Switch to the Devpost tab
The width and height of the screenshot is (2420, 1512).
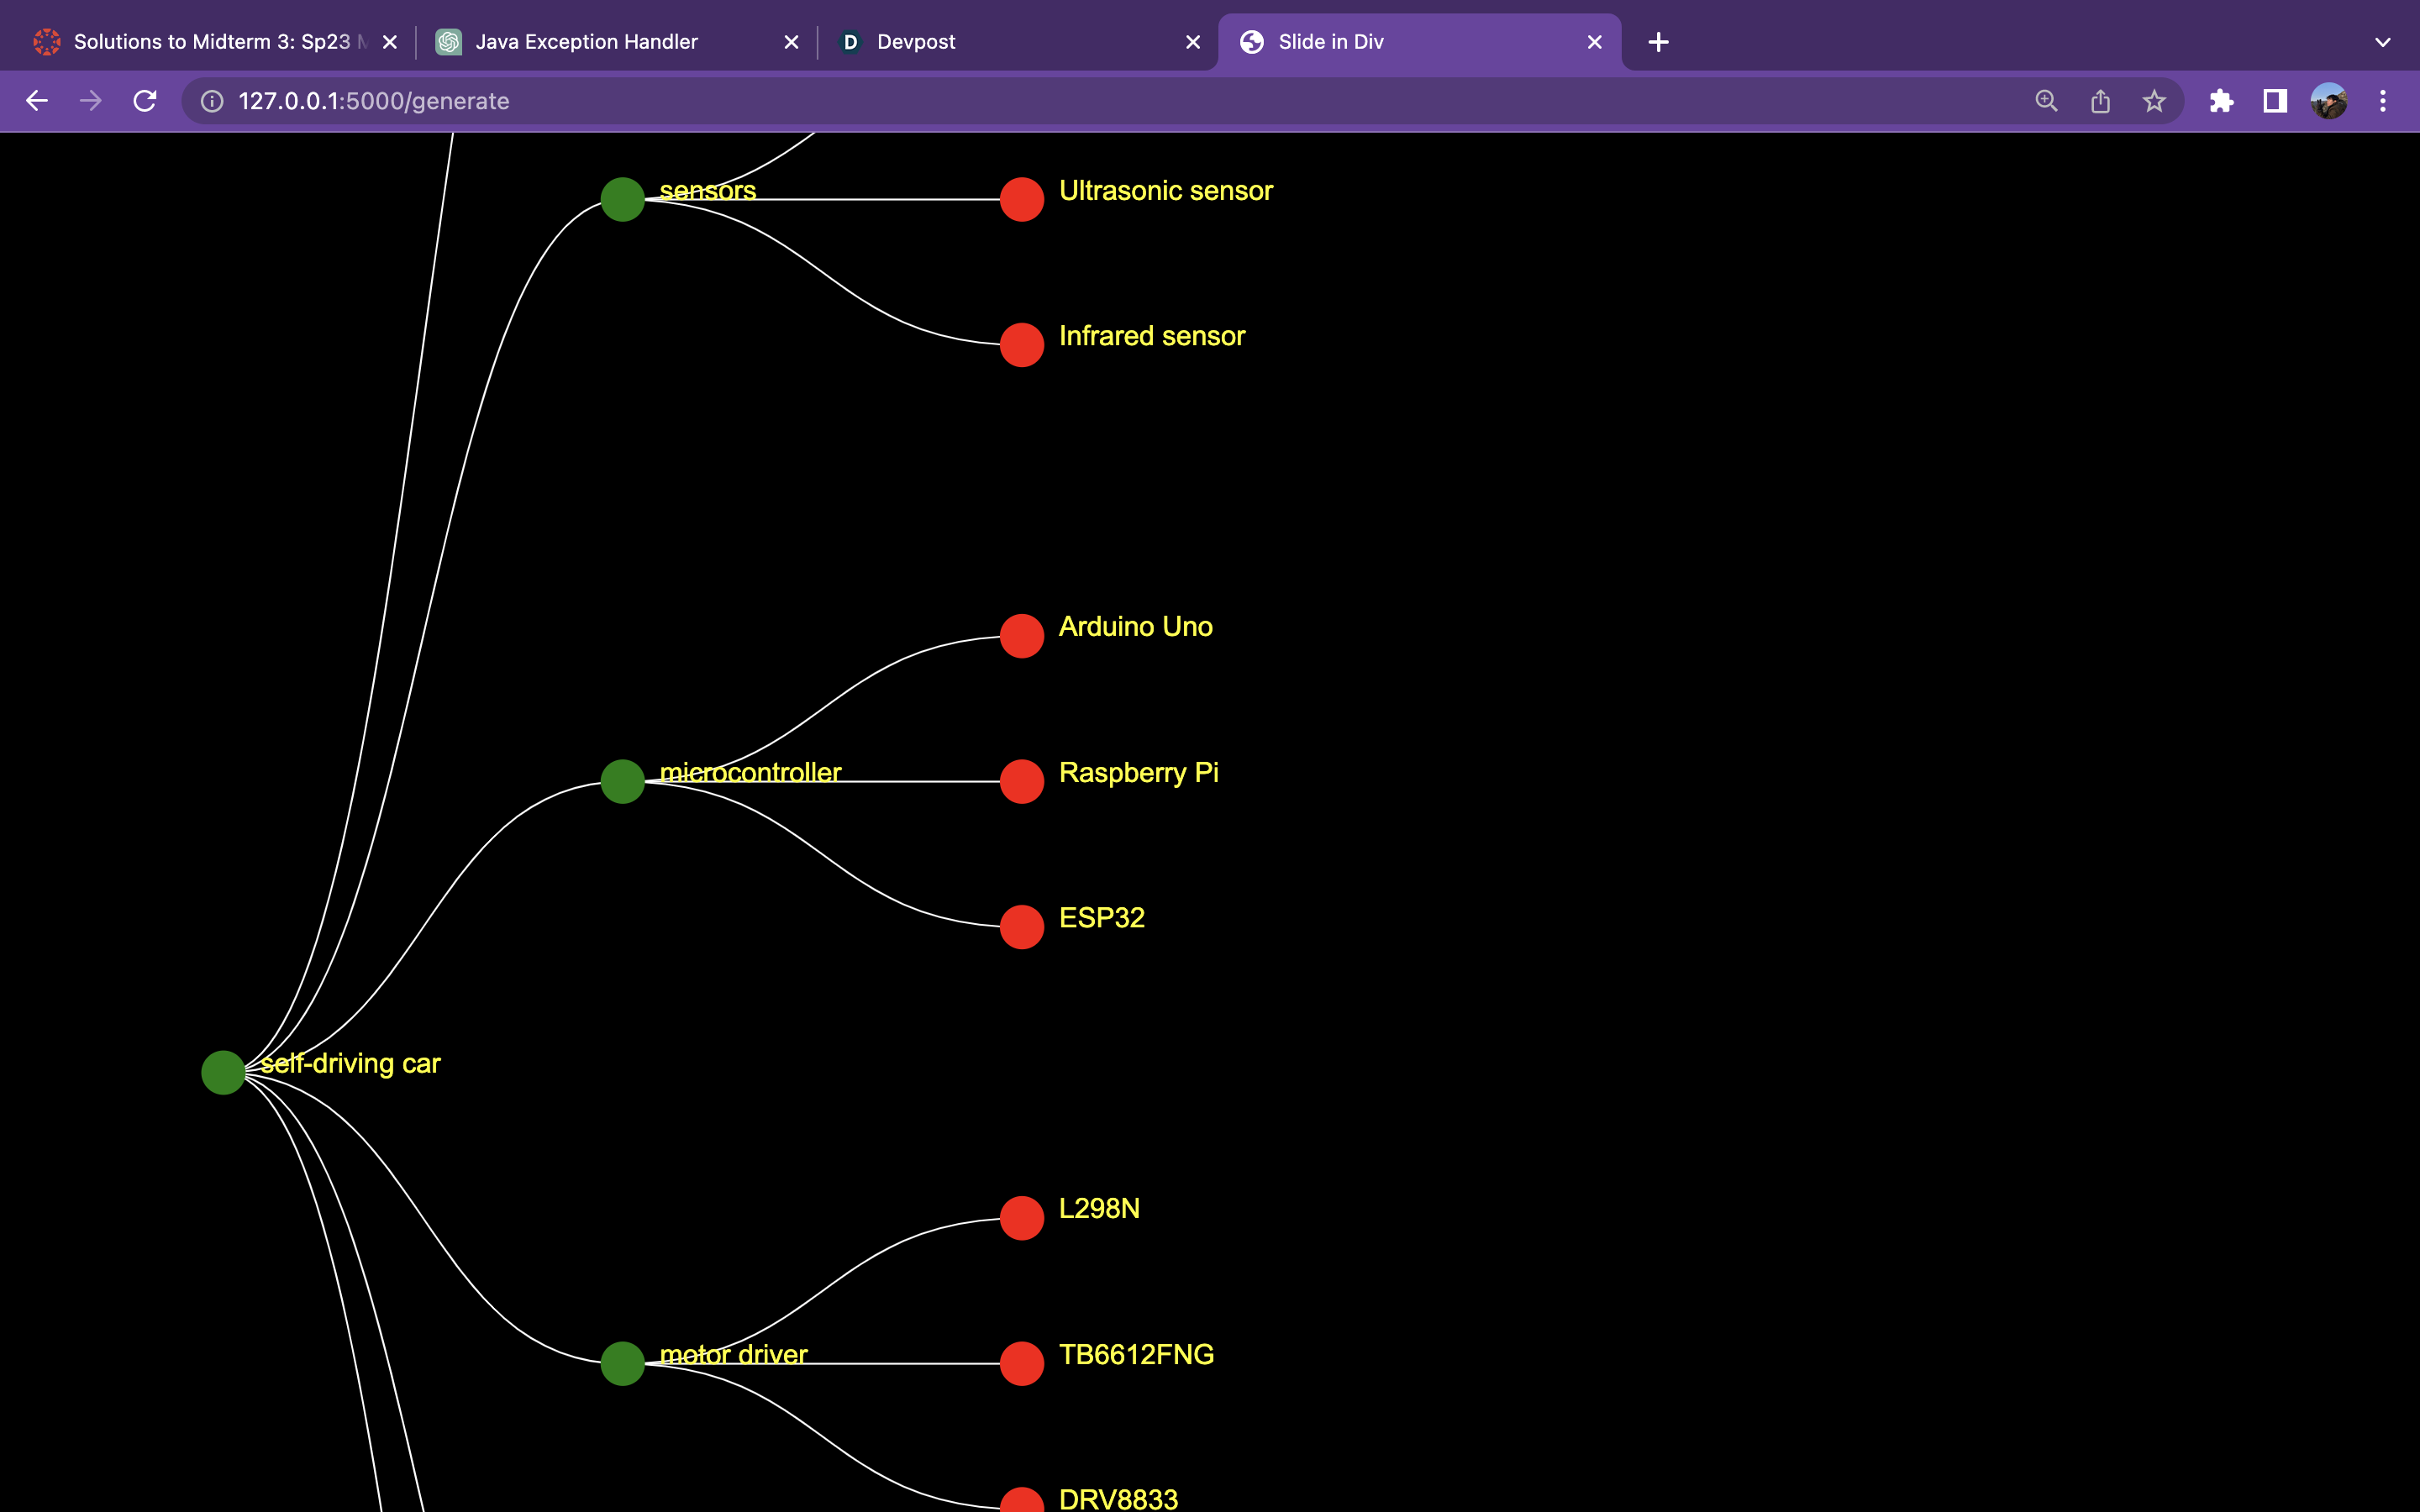tap(915, 42)
